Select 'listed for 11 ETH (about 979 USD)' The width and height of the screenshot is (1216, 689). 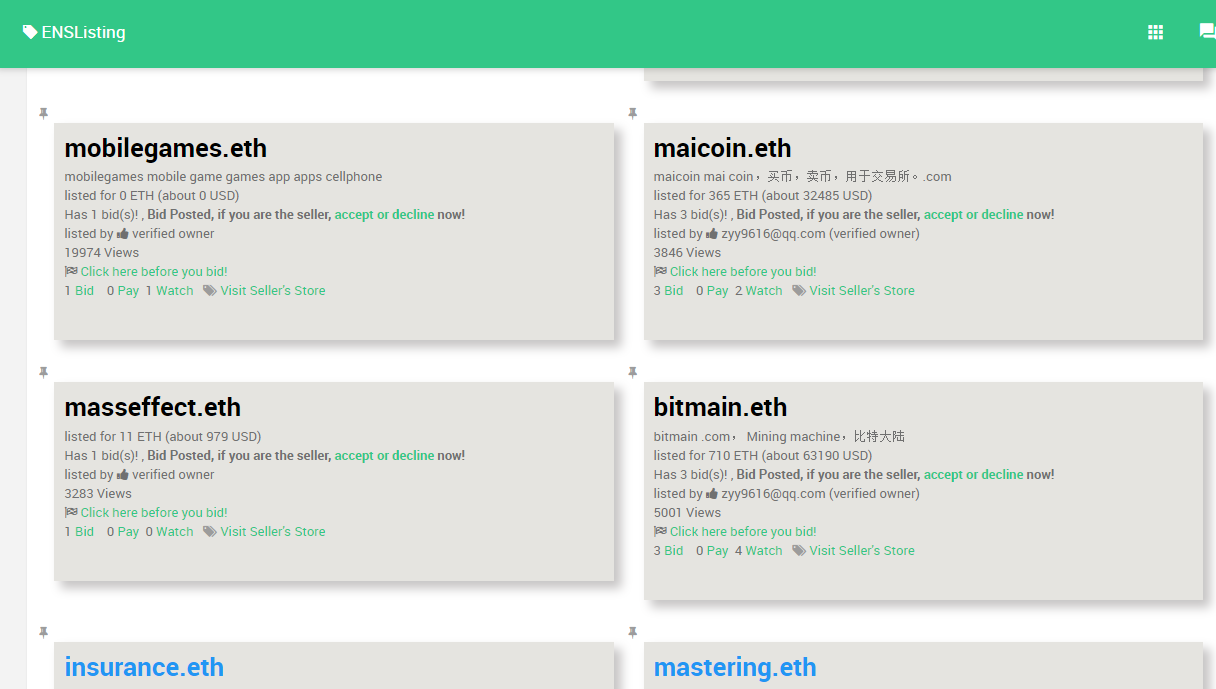pyautogui.click(x=163, y=436)
